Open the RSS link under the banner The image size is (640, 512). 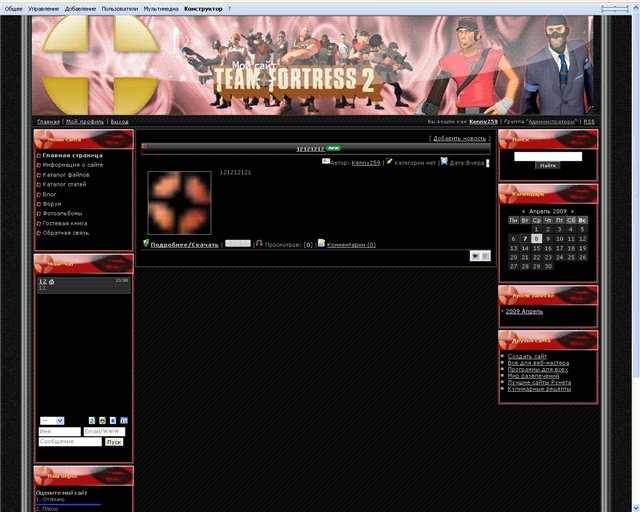[x=589, y=122]
